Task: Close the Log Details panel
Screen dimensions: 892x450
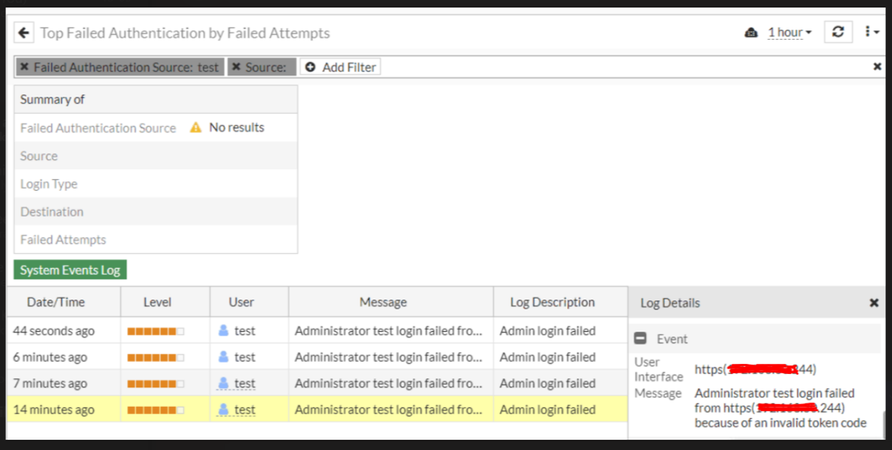Action: [x=874, y=302]
